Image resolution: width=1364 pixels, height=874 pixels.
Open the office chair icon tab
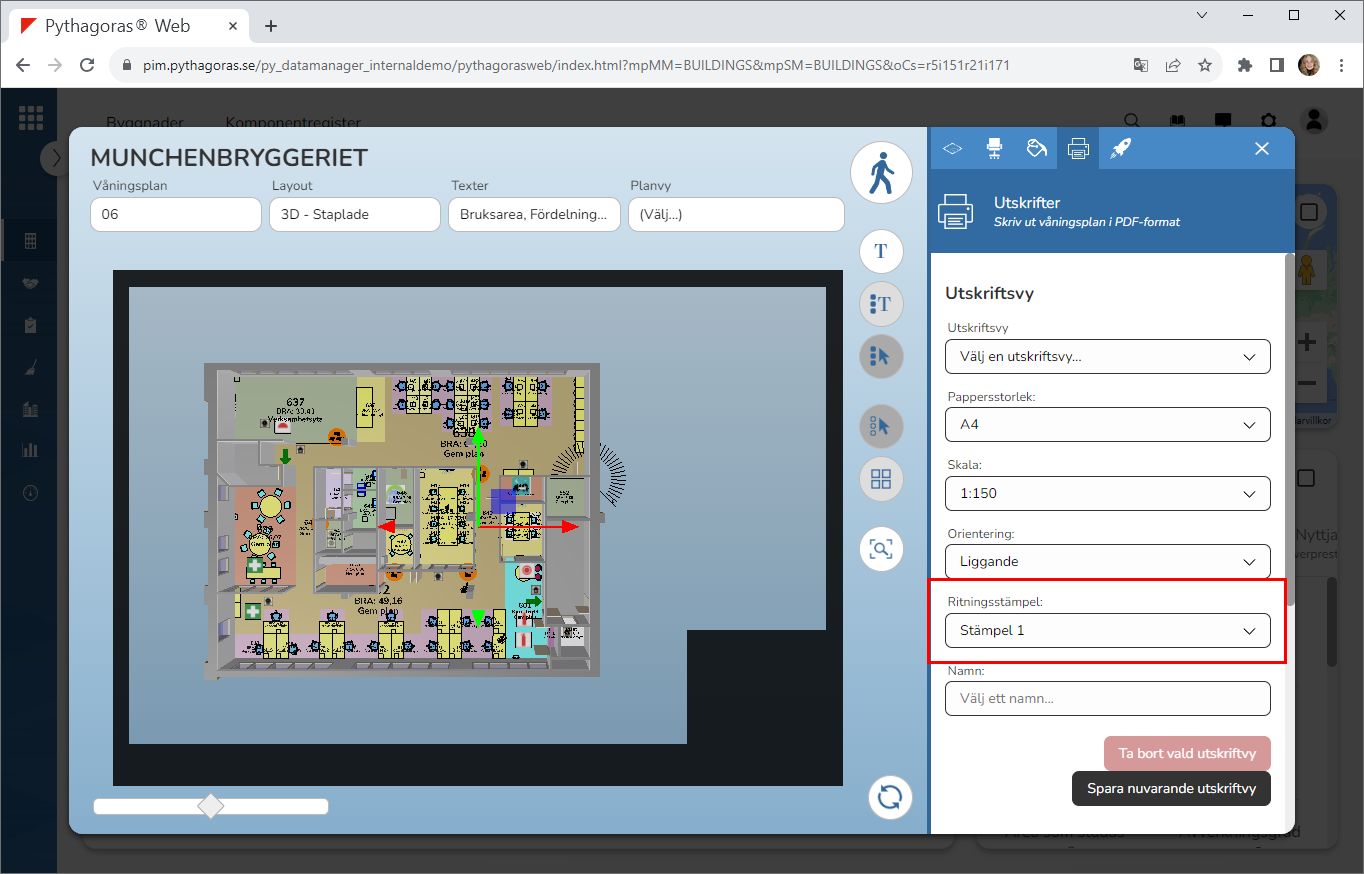(994, 148)
